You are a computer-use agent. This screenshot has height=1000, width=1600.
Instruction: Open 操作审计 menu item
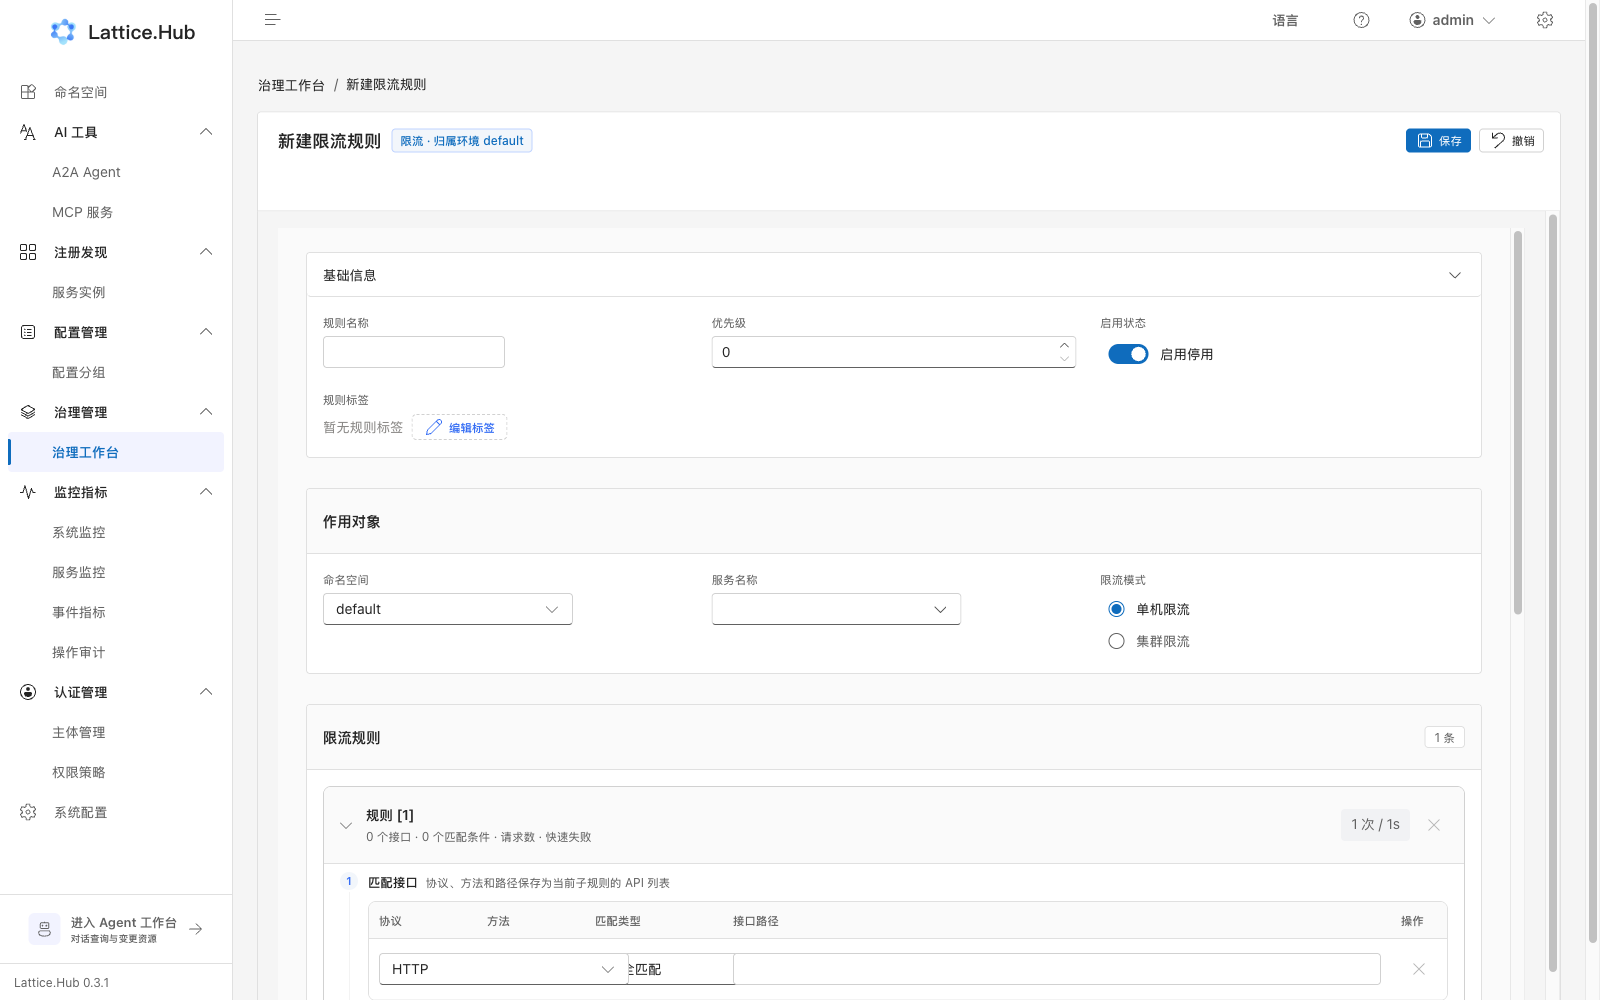116,652
